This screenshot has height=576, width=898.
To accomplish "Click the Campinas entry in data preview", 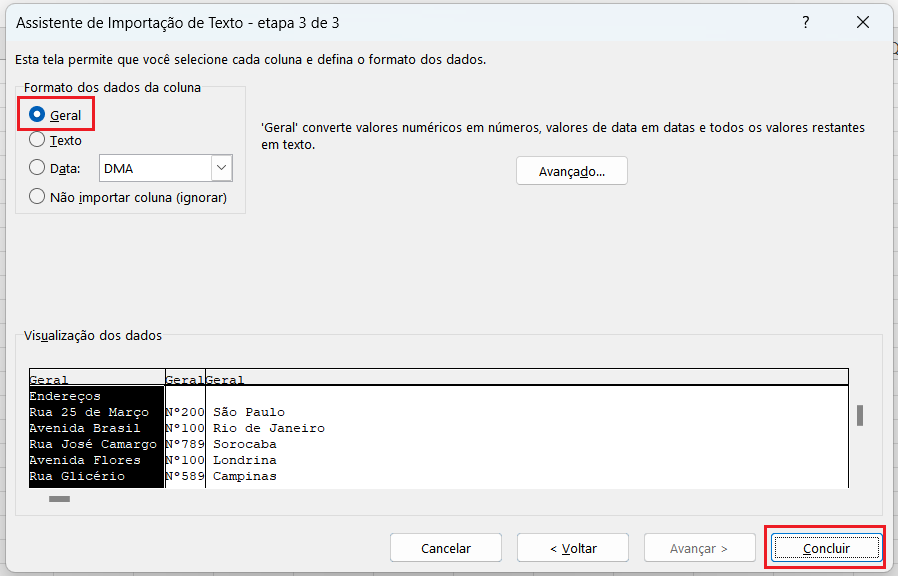I will 245,476.
